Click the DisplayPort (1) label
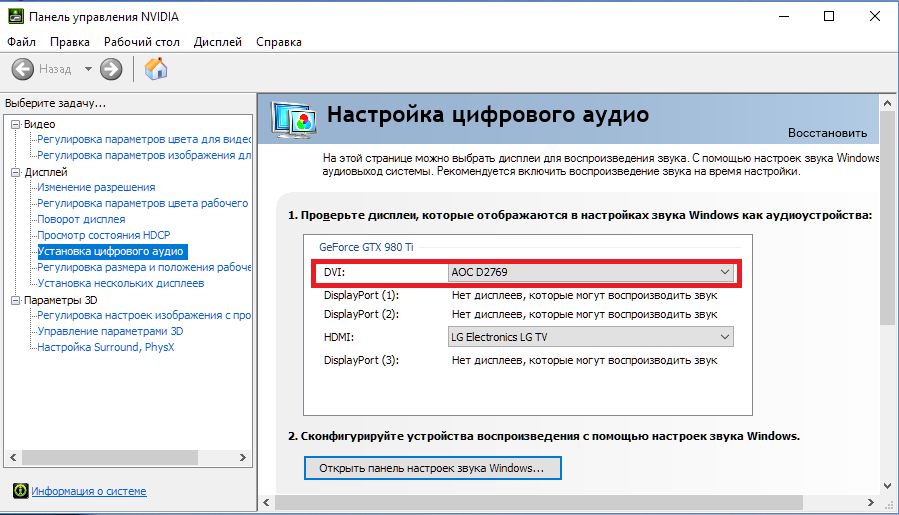The image size is (899, 515). click(x=361, y=295)
